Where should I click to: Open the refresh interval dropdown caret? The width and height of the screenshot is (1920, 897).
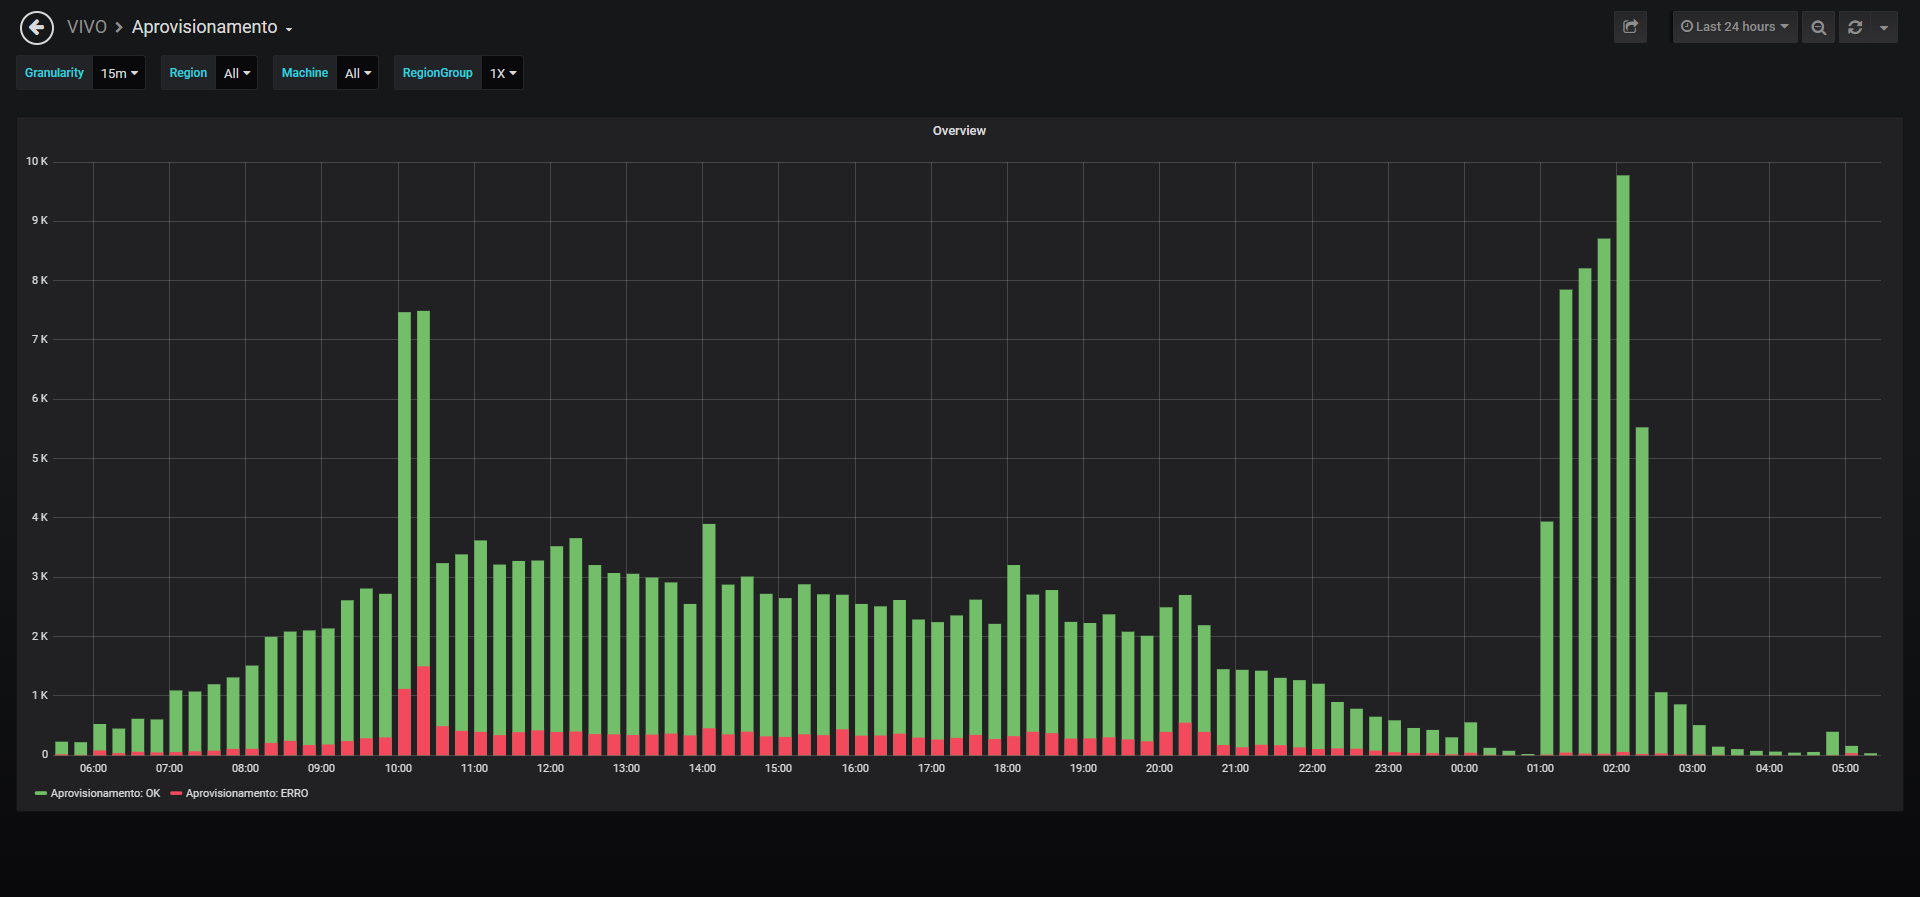[x=1884, y=27]
